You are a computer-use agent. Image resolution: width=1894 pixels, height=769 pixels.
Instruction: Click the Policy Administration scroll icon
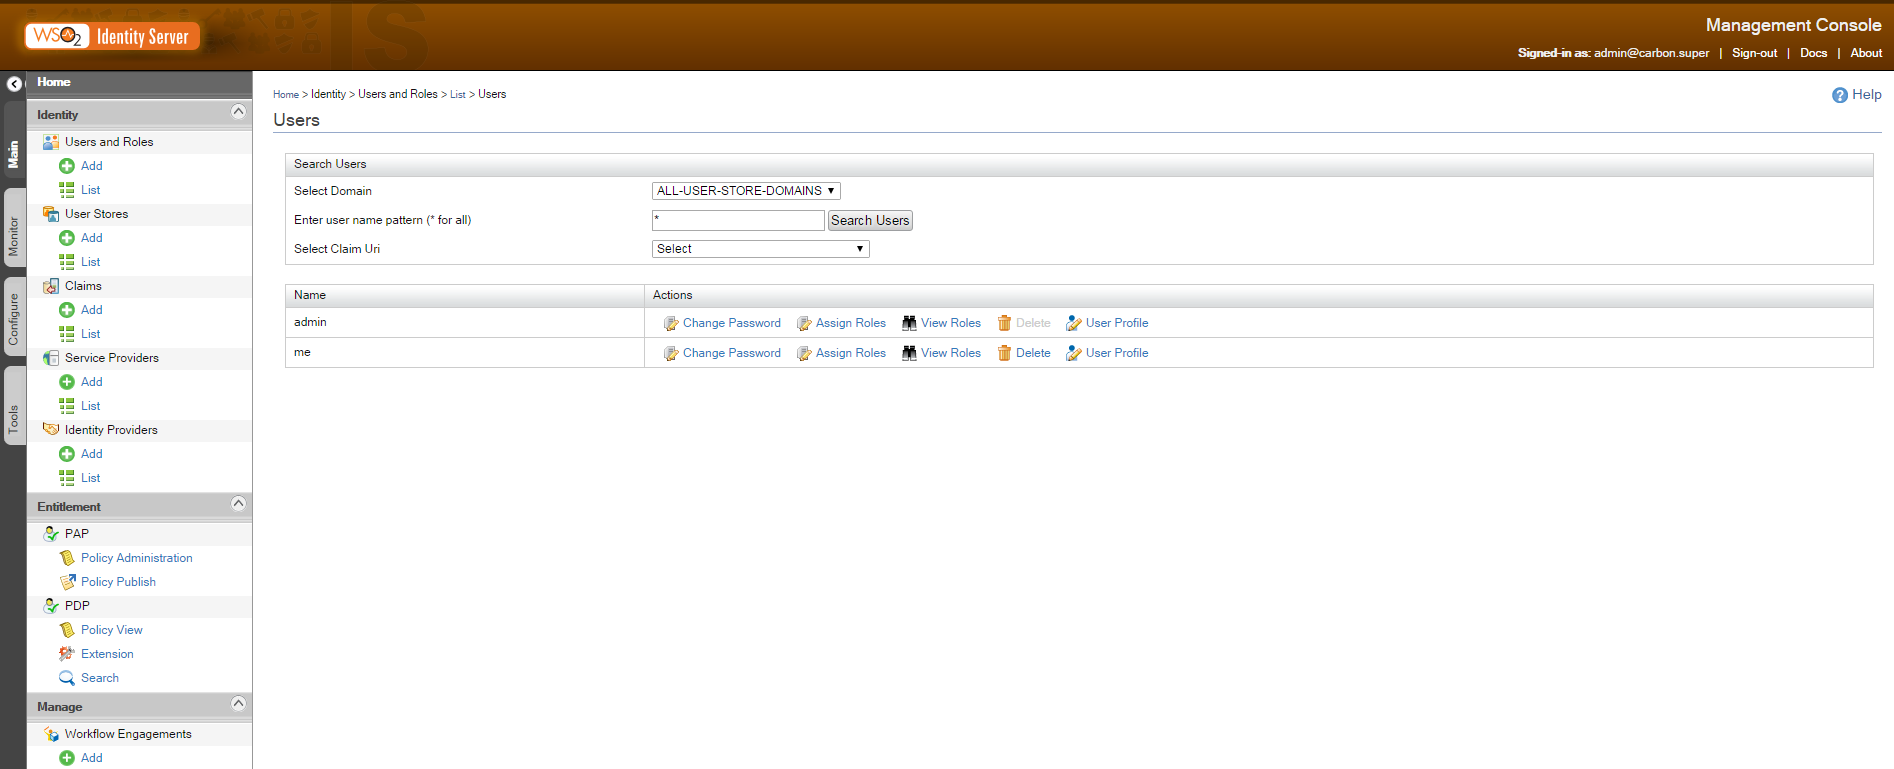(67, 558)
